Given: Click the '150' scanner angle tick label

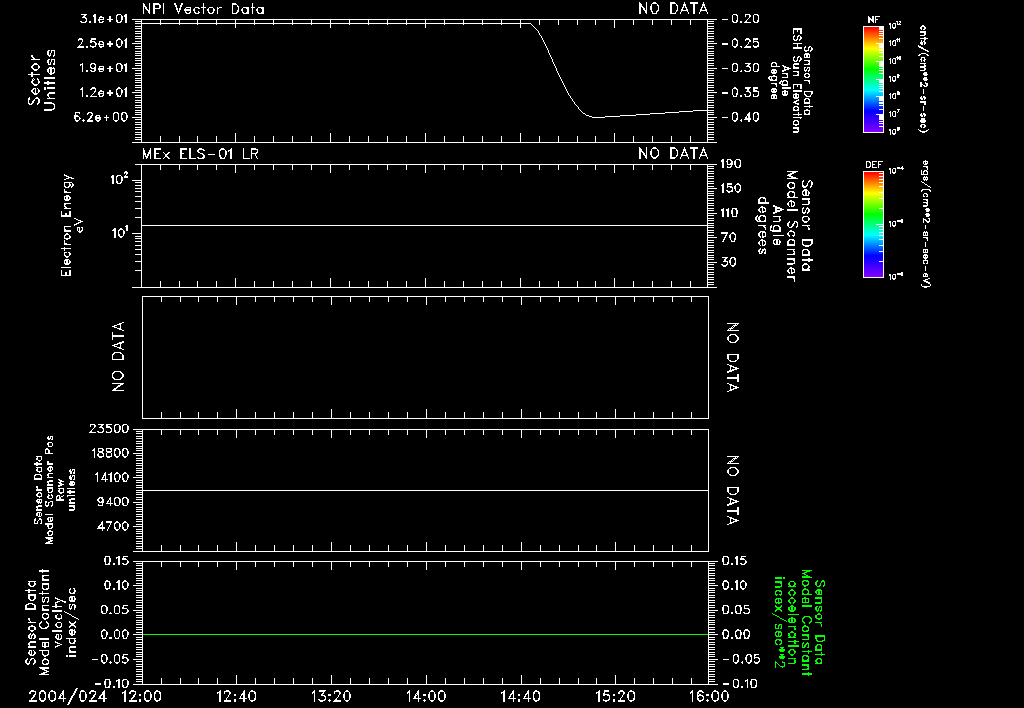Looking at the screenshot, I should [x=731, y=189].
